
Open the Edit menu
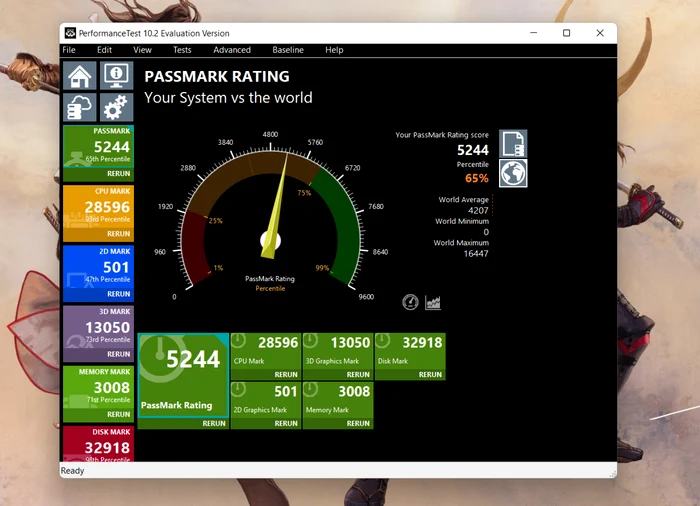click(x=104, y=50)
